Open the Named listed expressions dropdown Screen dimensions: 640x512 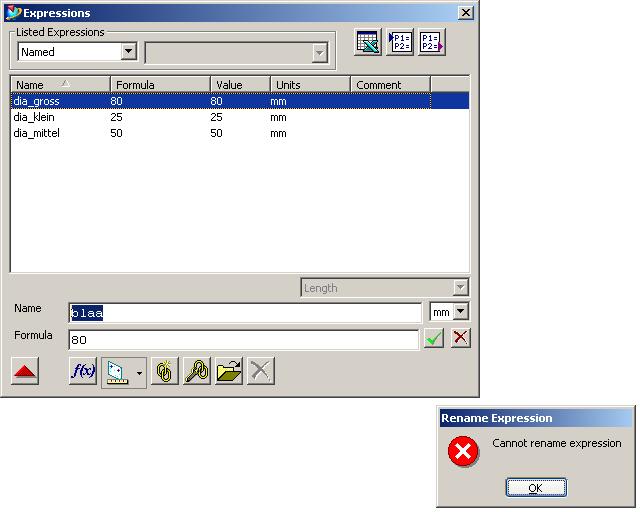129,52
